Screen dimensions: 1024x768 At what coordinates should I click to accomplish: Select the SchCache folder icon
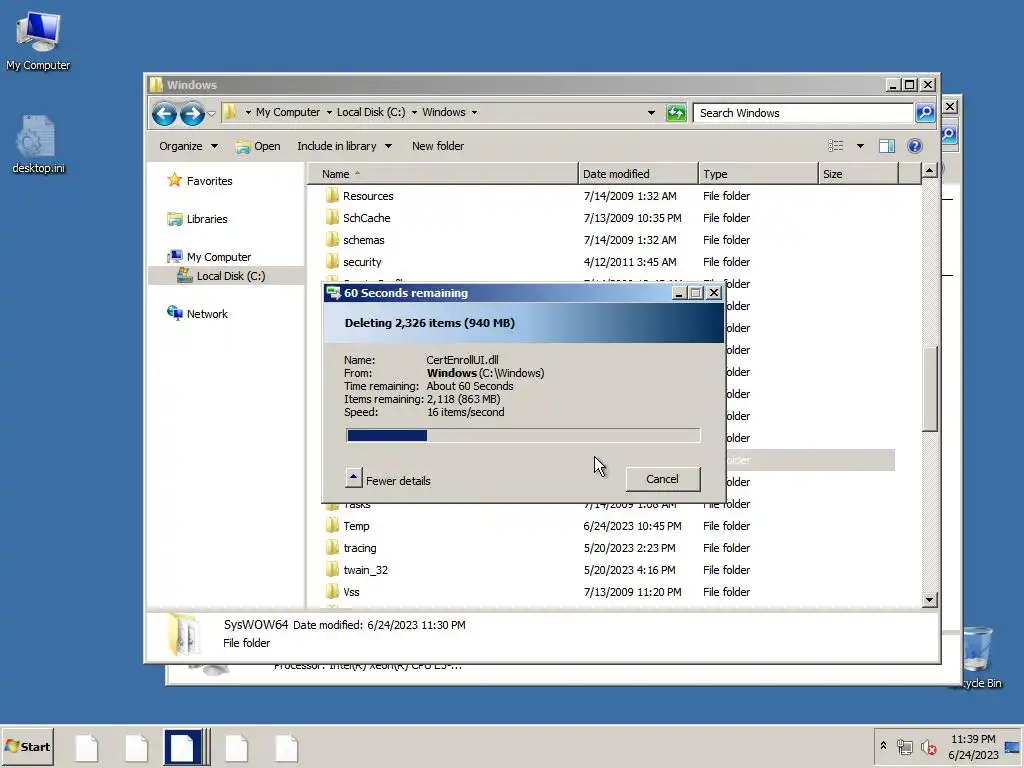pos(332,217)
